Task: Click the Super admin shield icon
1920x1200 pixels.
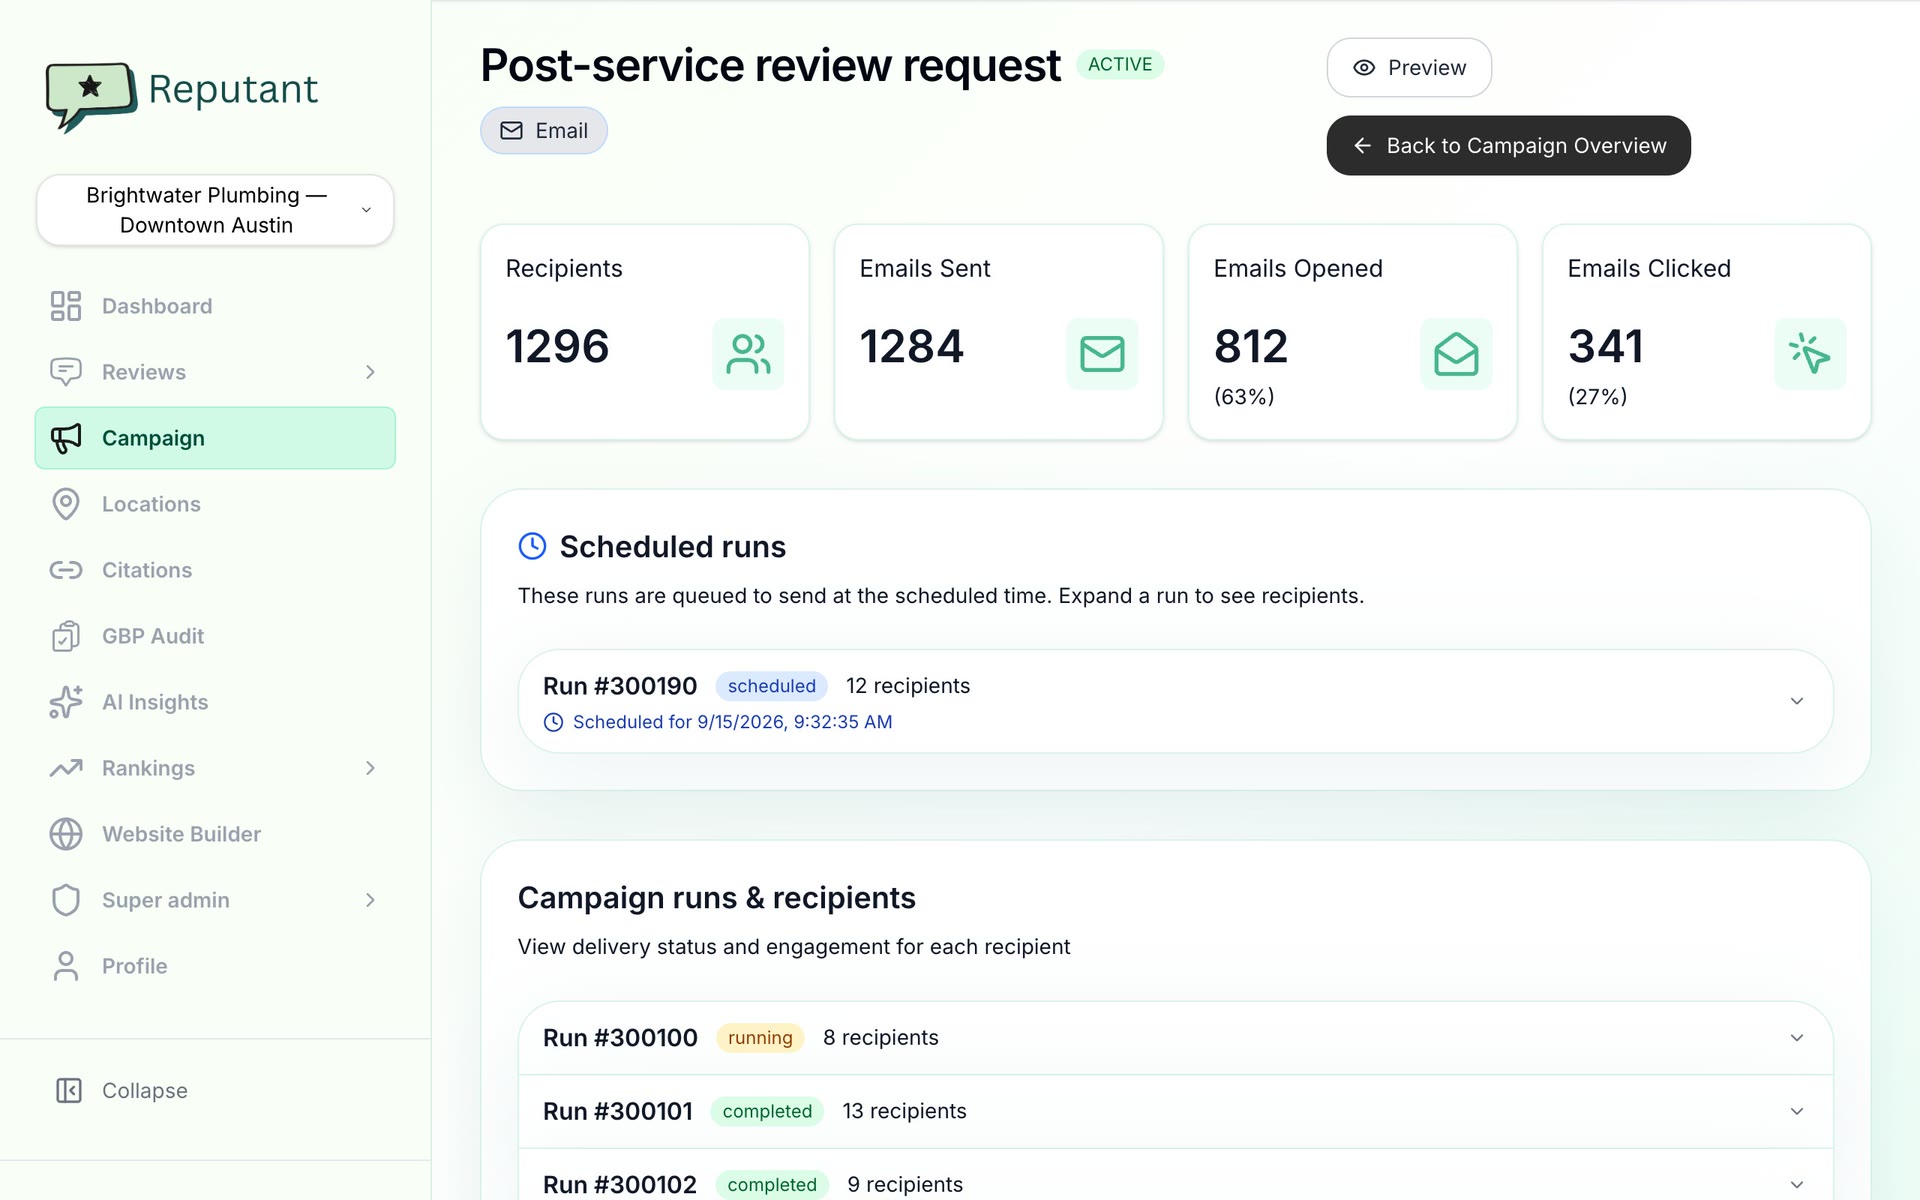Action: click(66, 900)
